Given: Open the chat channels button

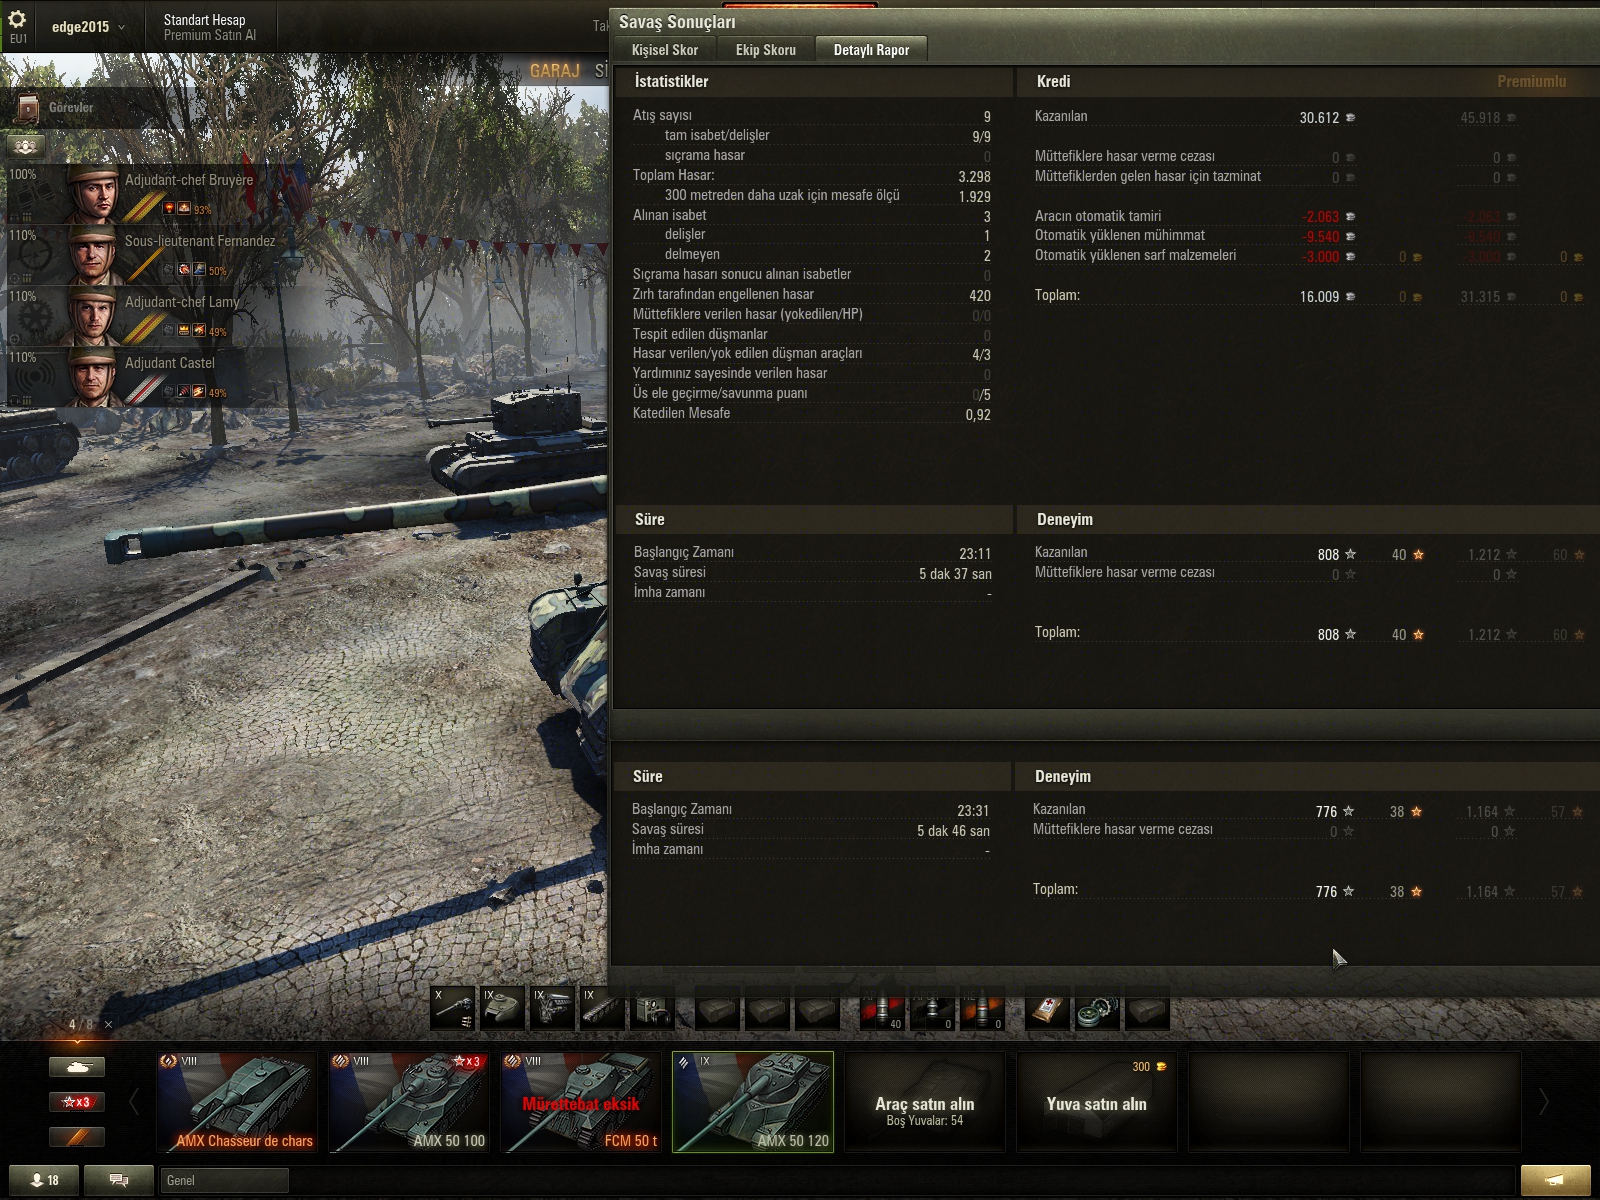Looking at the screenshot, I should pyautogui.click(x=118, y=1180).
